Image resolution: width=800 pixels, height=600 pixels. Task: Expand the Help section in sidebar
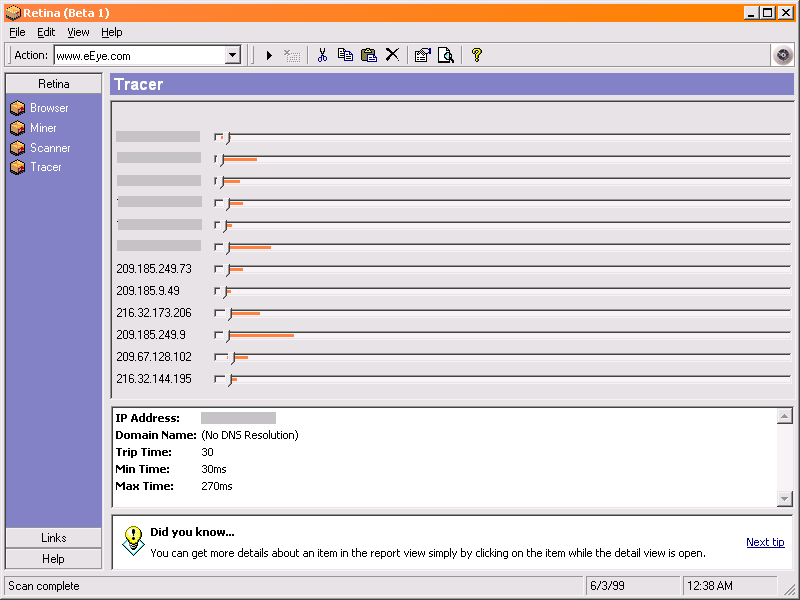coord(54,559)
